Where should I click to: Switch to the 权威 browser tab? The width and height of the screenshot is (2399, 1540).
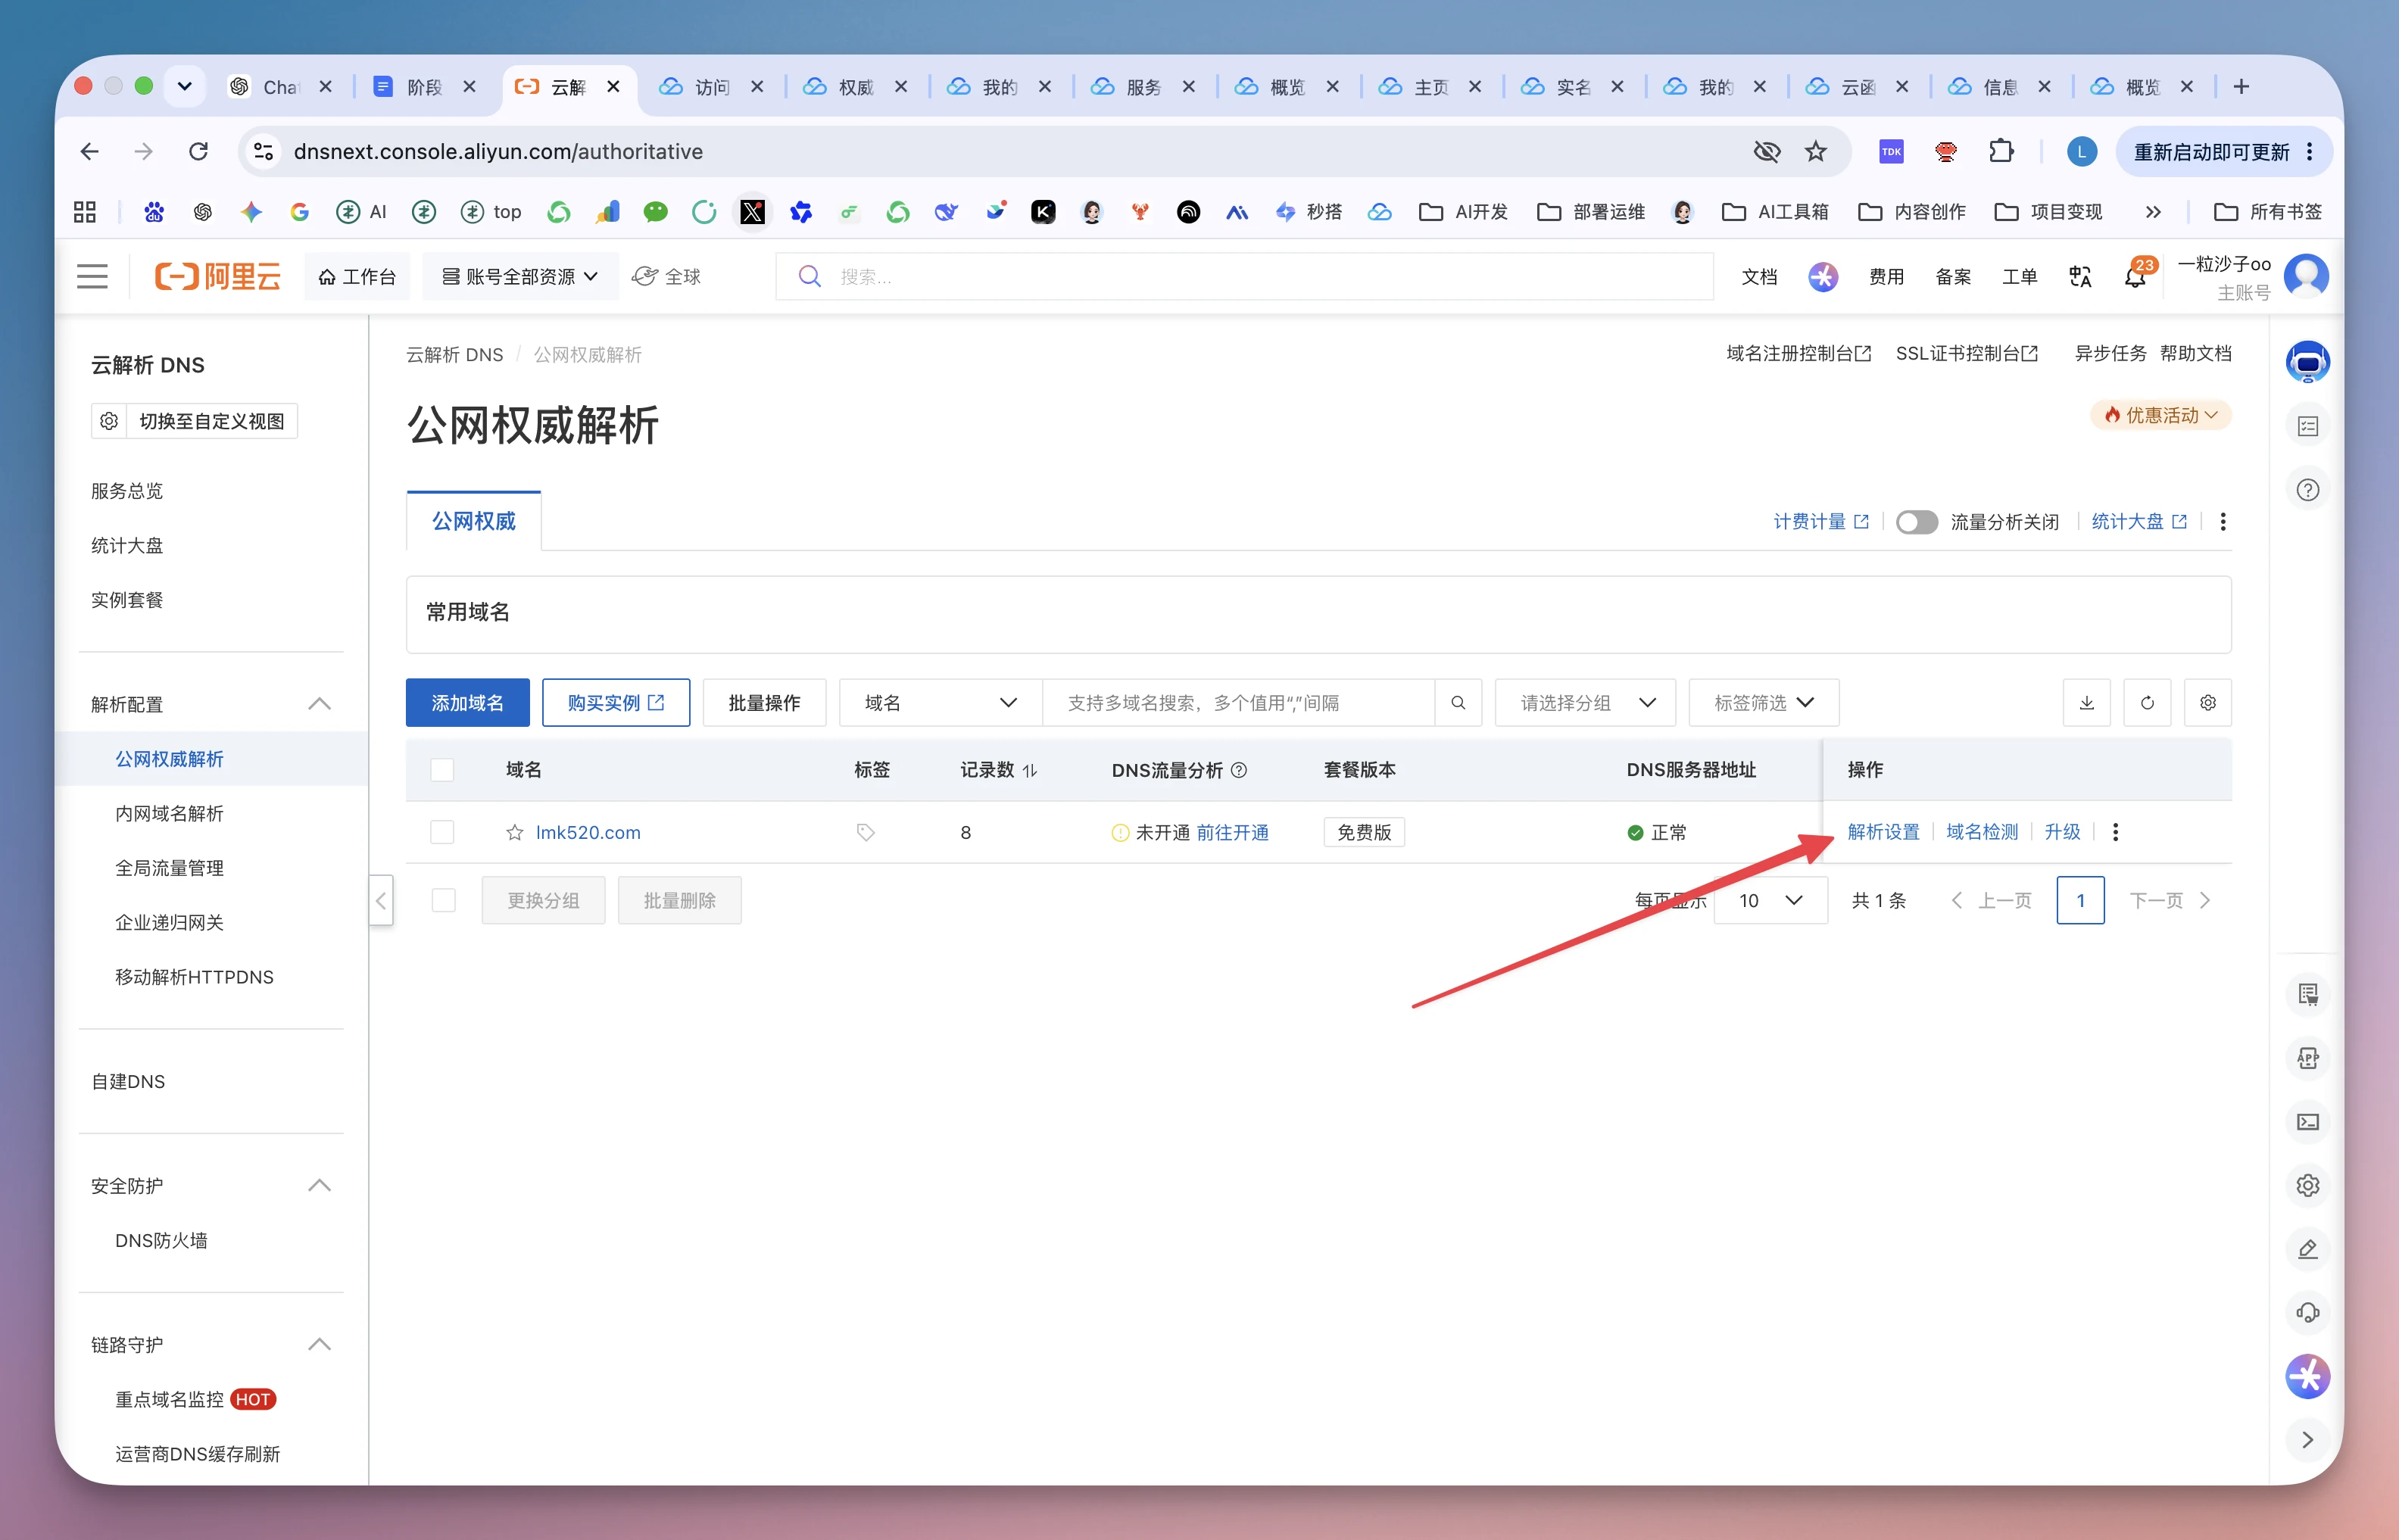pyautogui.click(x=855, y=87)
